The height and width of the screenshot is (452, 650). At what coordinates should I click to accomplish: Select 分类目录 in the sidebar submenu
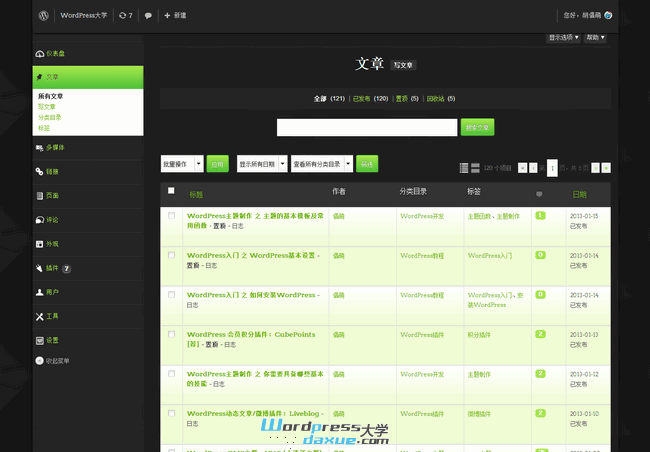(x=50, y=118)
